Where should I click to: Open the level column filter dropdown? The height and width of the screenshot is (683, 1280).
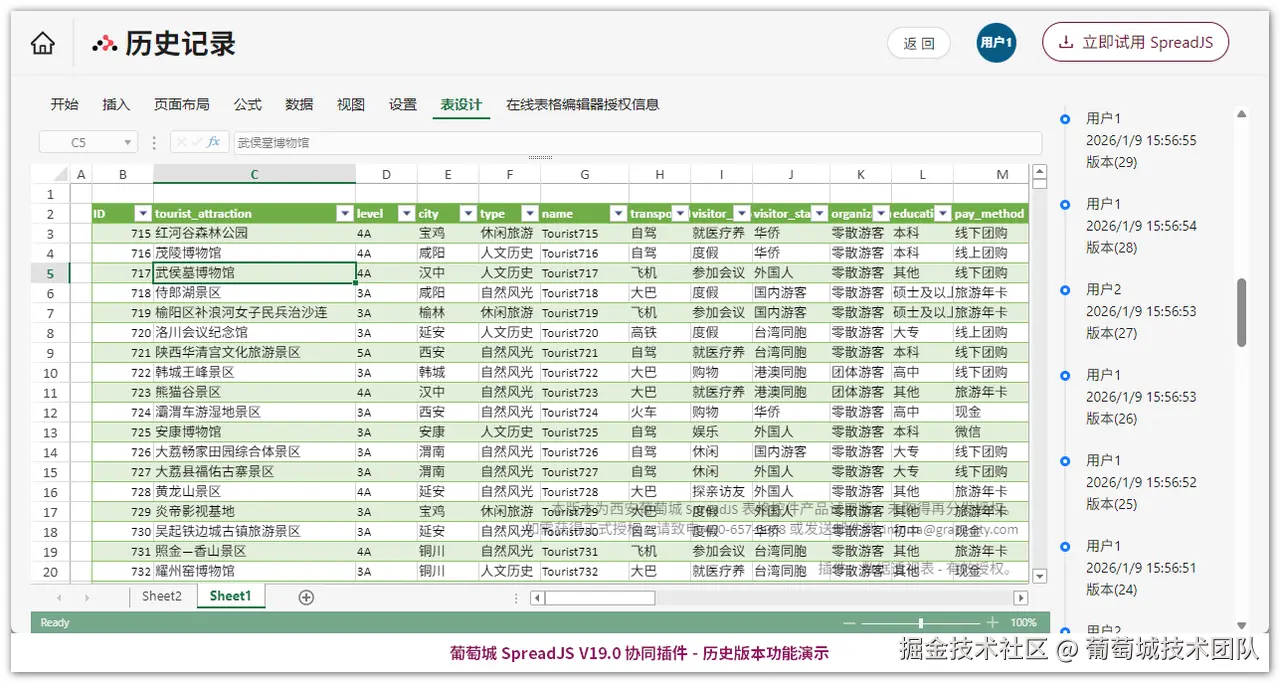[406, 213]
